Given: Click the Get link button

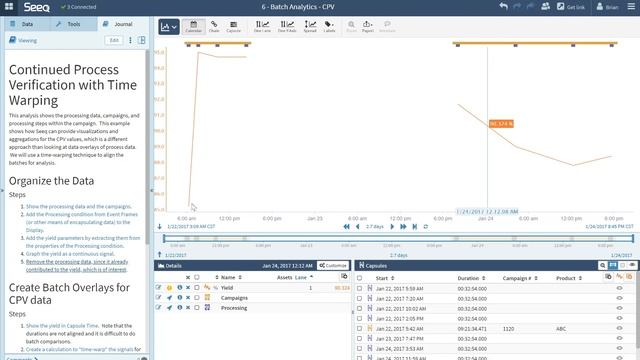Looking at the screenshot, I should point(571,7).
